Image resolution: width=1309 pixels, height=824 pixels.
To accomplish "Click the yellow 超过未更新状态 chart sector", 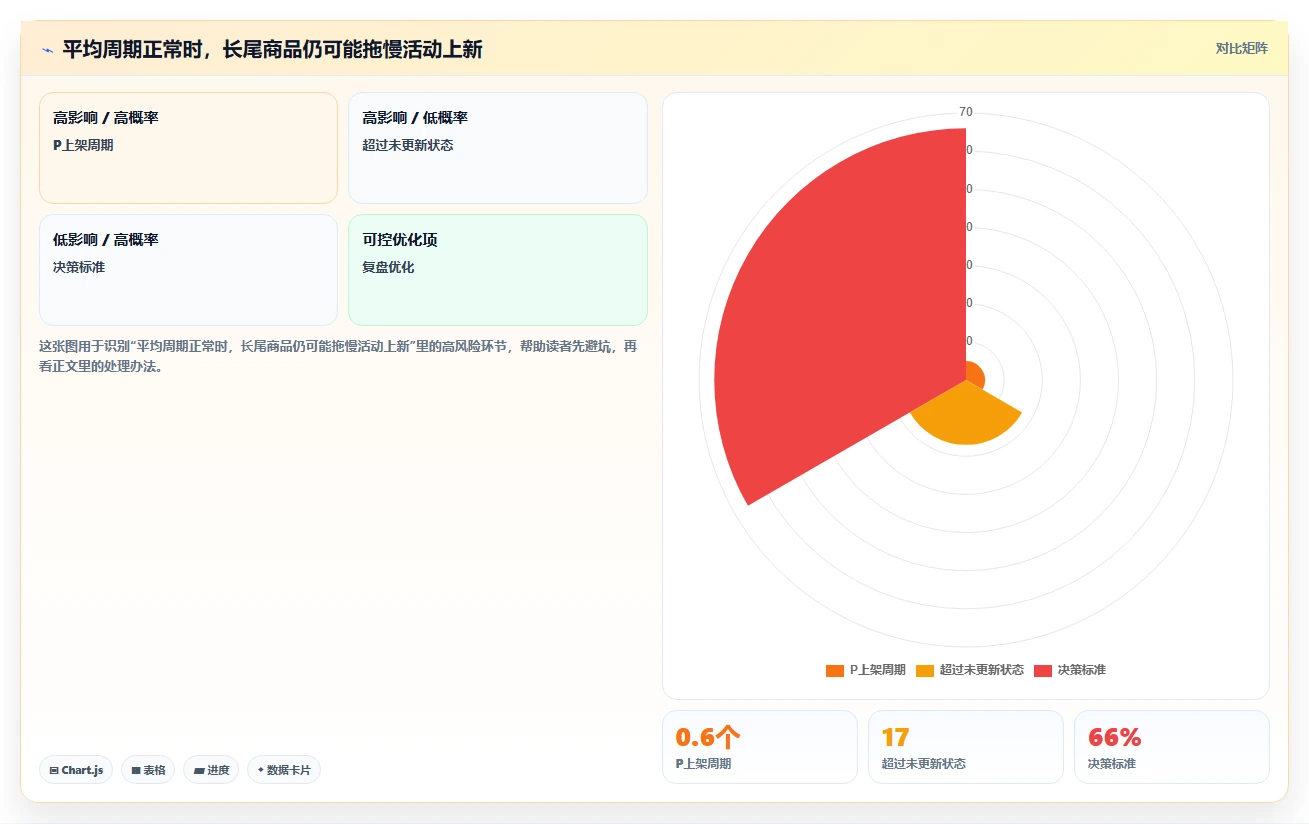I will (966, 415).
